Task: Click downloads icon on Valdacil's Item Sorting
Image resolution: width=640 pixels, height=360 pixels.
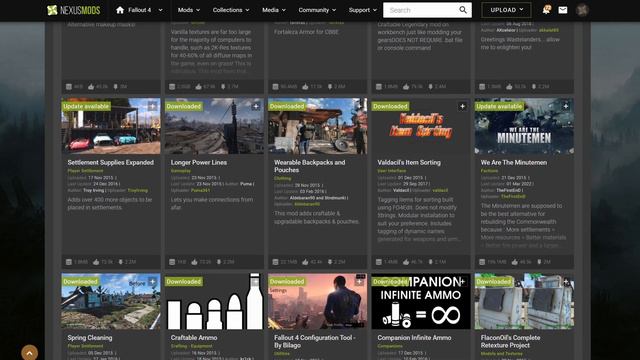Action: tap(431, 262)
